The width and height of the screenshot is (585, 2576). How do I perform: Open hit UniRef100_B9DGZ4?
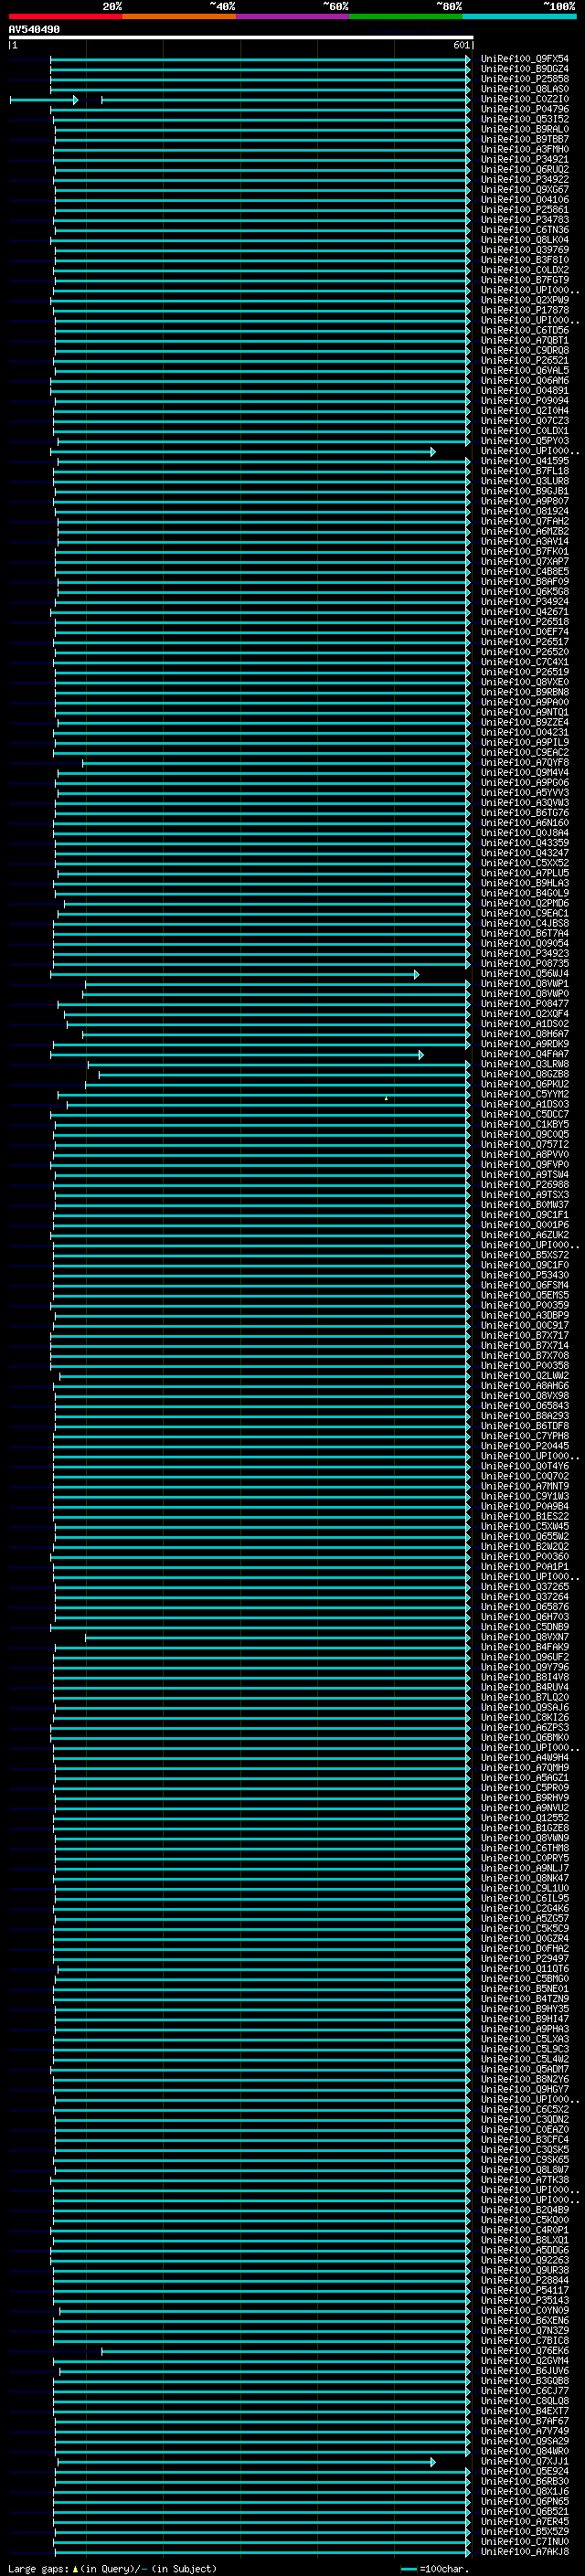[524, 70]
